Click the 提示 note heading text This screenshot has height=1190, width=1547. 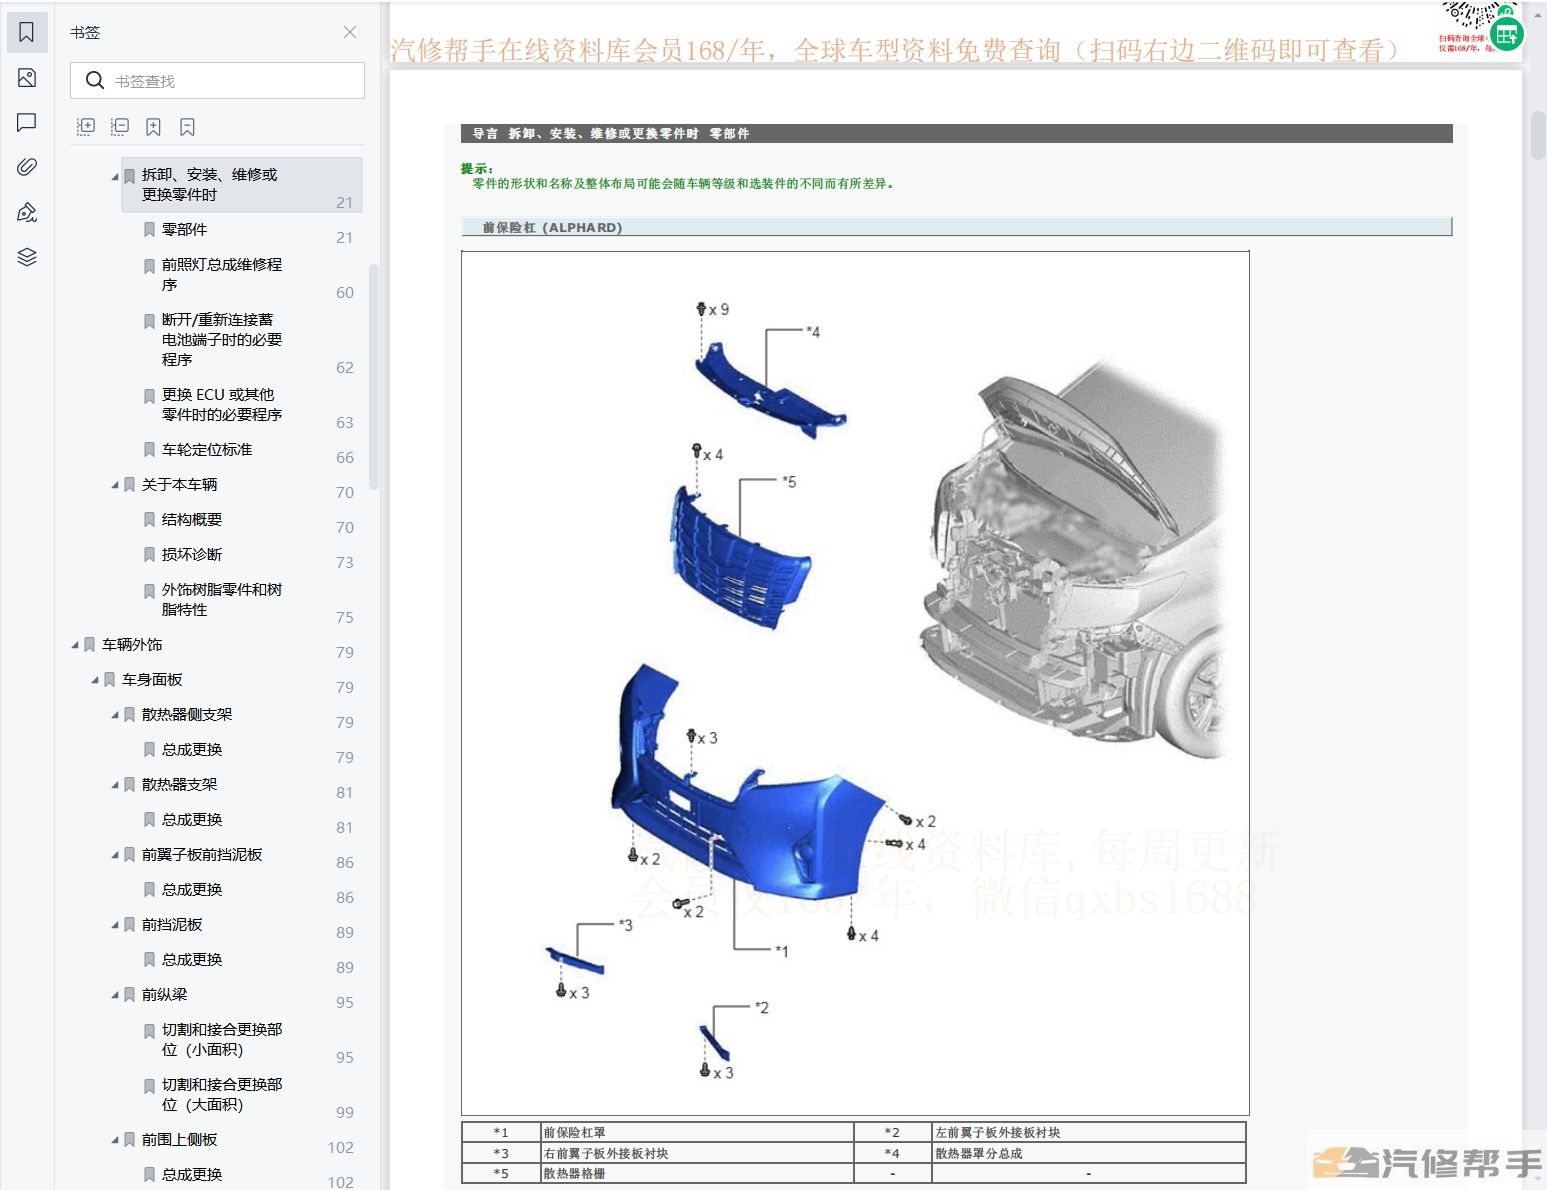coord(476,169)
